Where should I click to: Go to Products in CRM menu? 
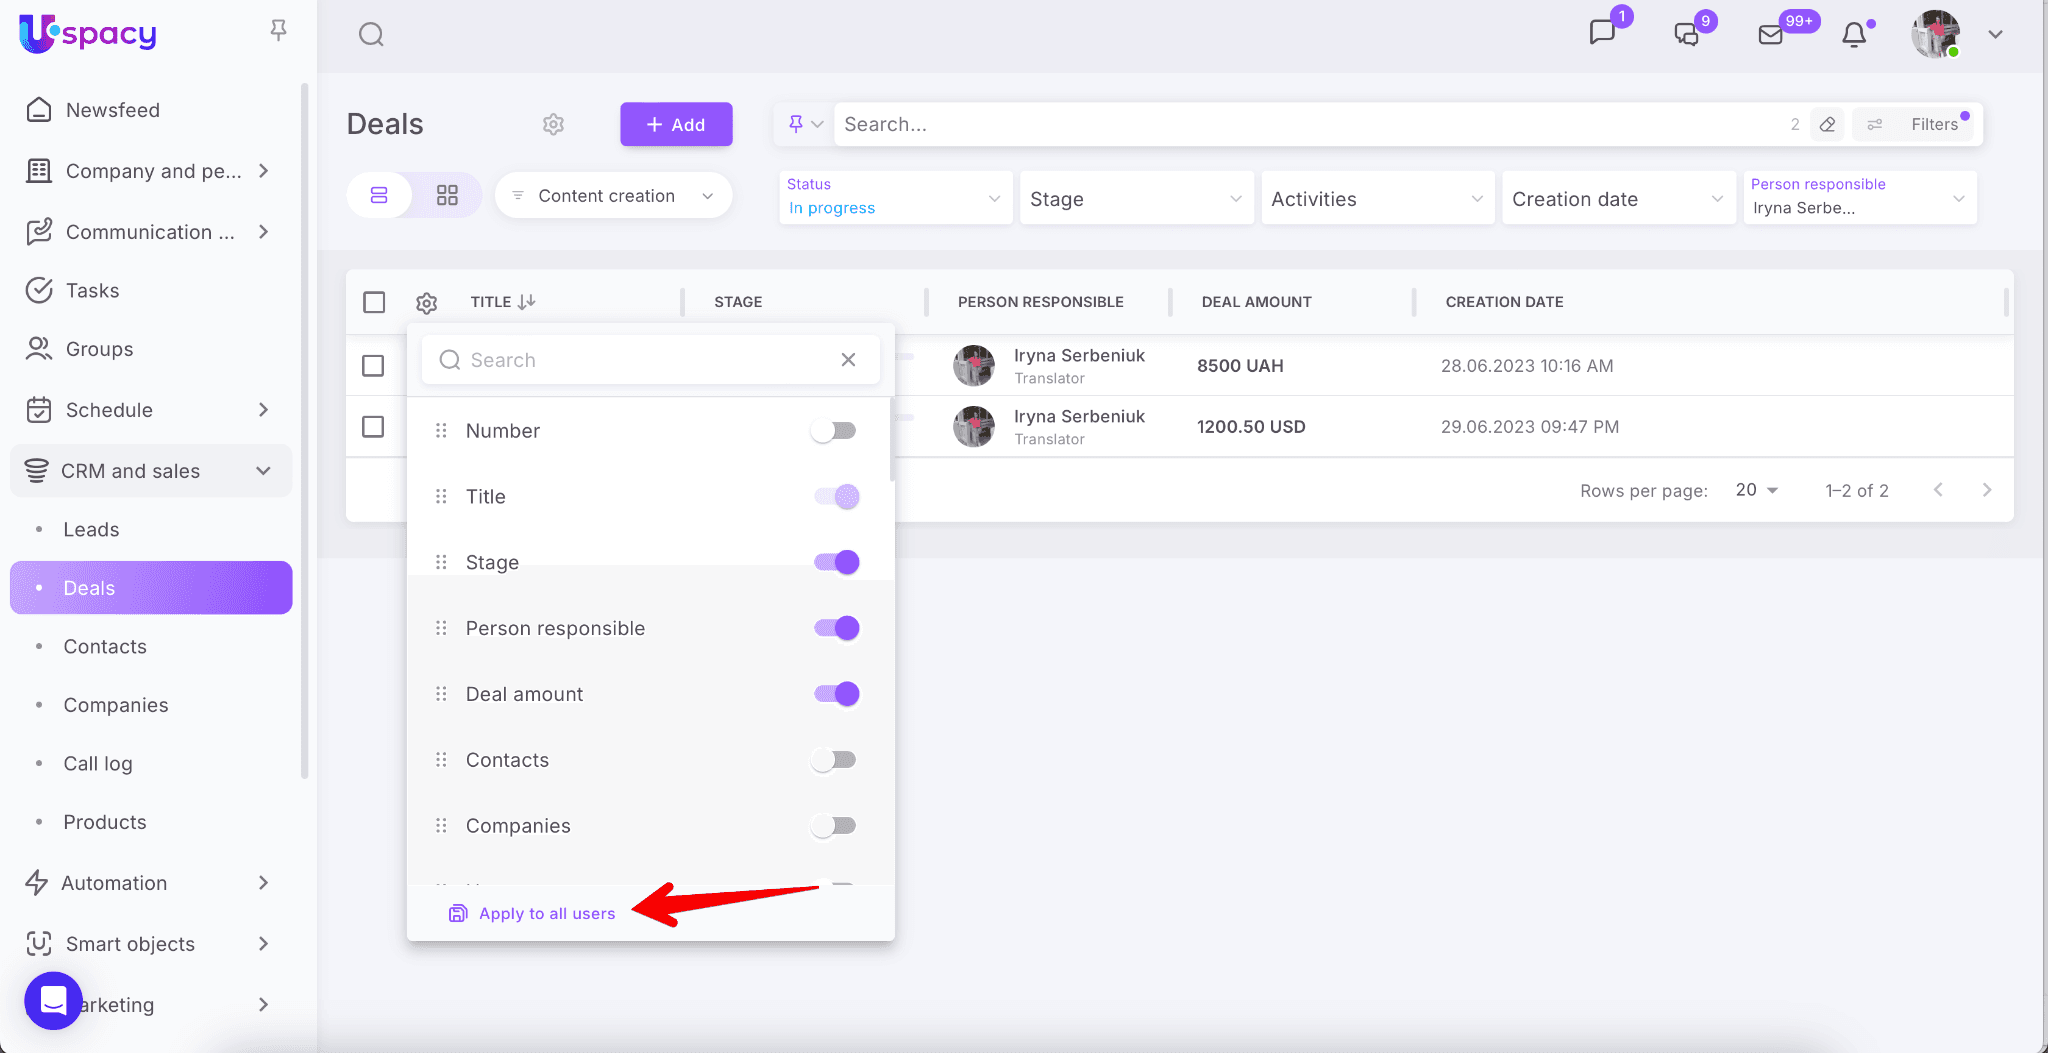pos(105,822)
